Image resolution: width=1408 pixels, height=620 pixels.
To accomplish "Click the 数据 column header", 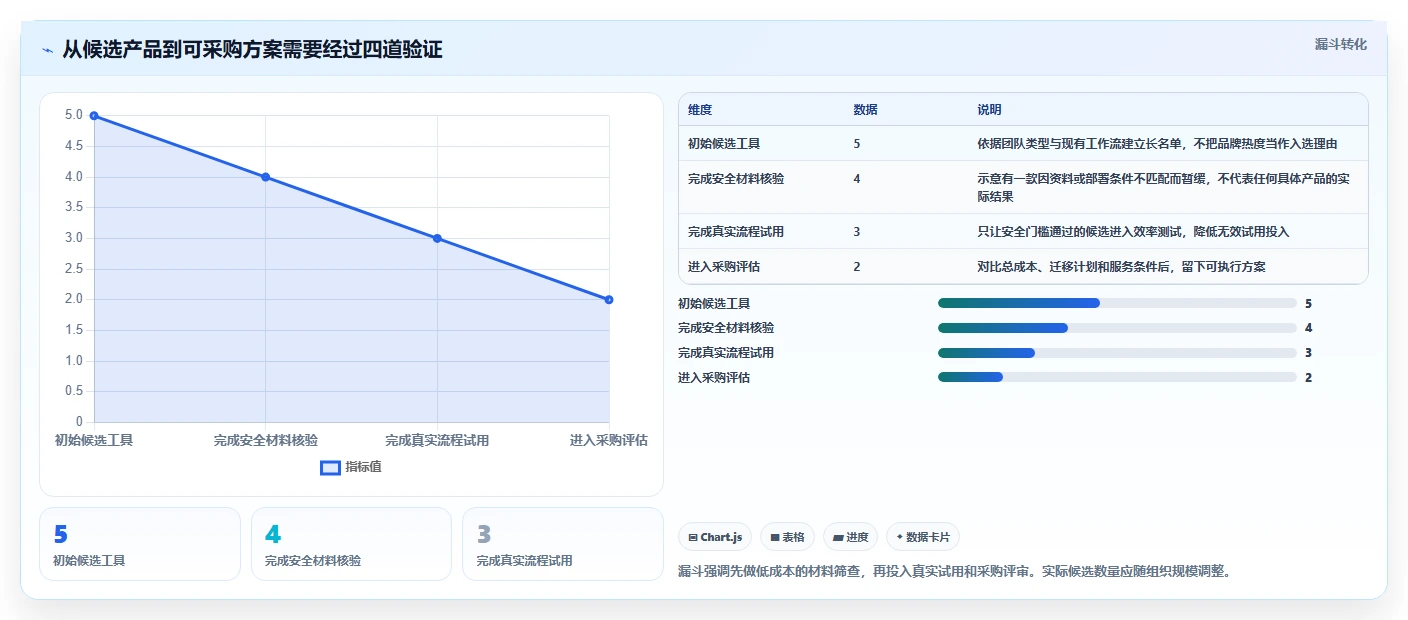I will pyautogui.click(x=865, y=109).
